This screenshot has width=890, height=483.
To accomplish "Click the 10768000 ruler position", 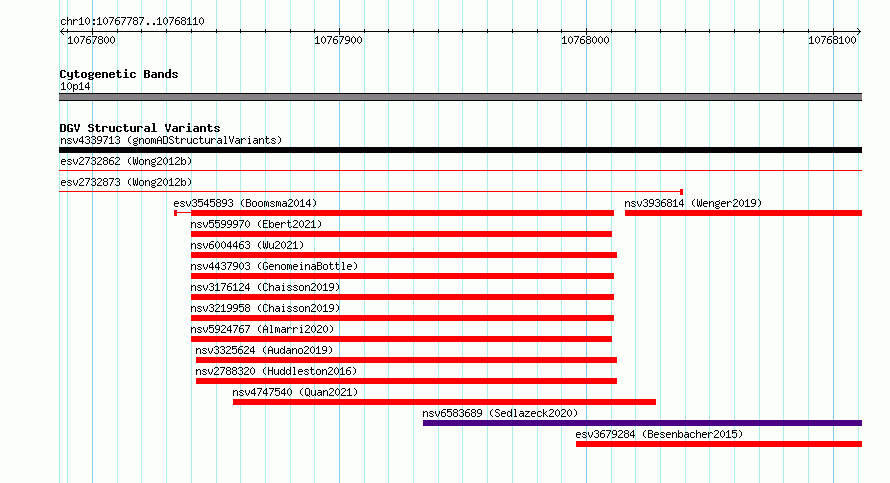I will pyautogui.click(x=585, y=40).
